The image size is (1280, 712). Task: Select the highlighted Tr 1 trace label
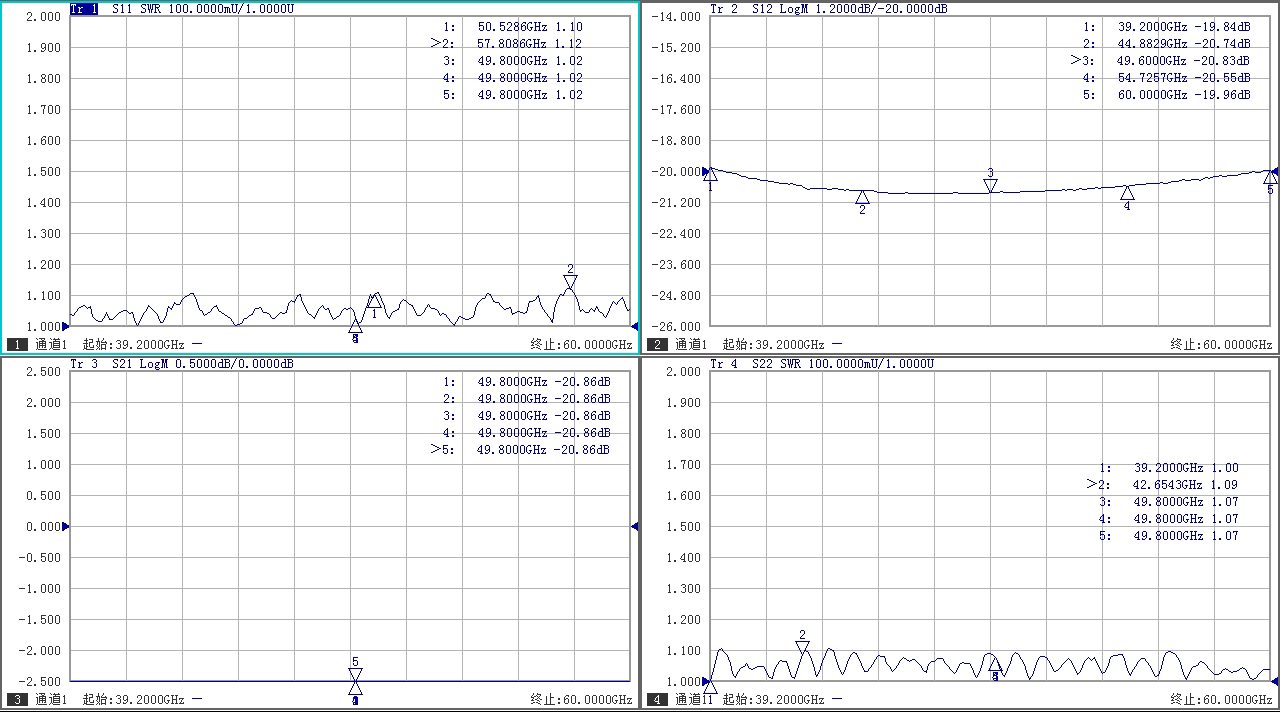84,9
